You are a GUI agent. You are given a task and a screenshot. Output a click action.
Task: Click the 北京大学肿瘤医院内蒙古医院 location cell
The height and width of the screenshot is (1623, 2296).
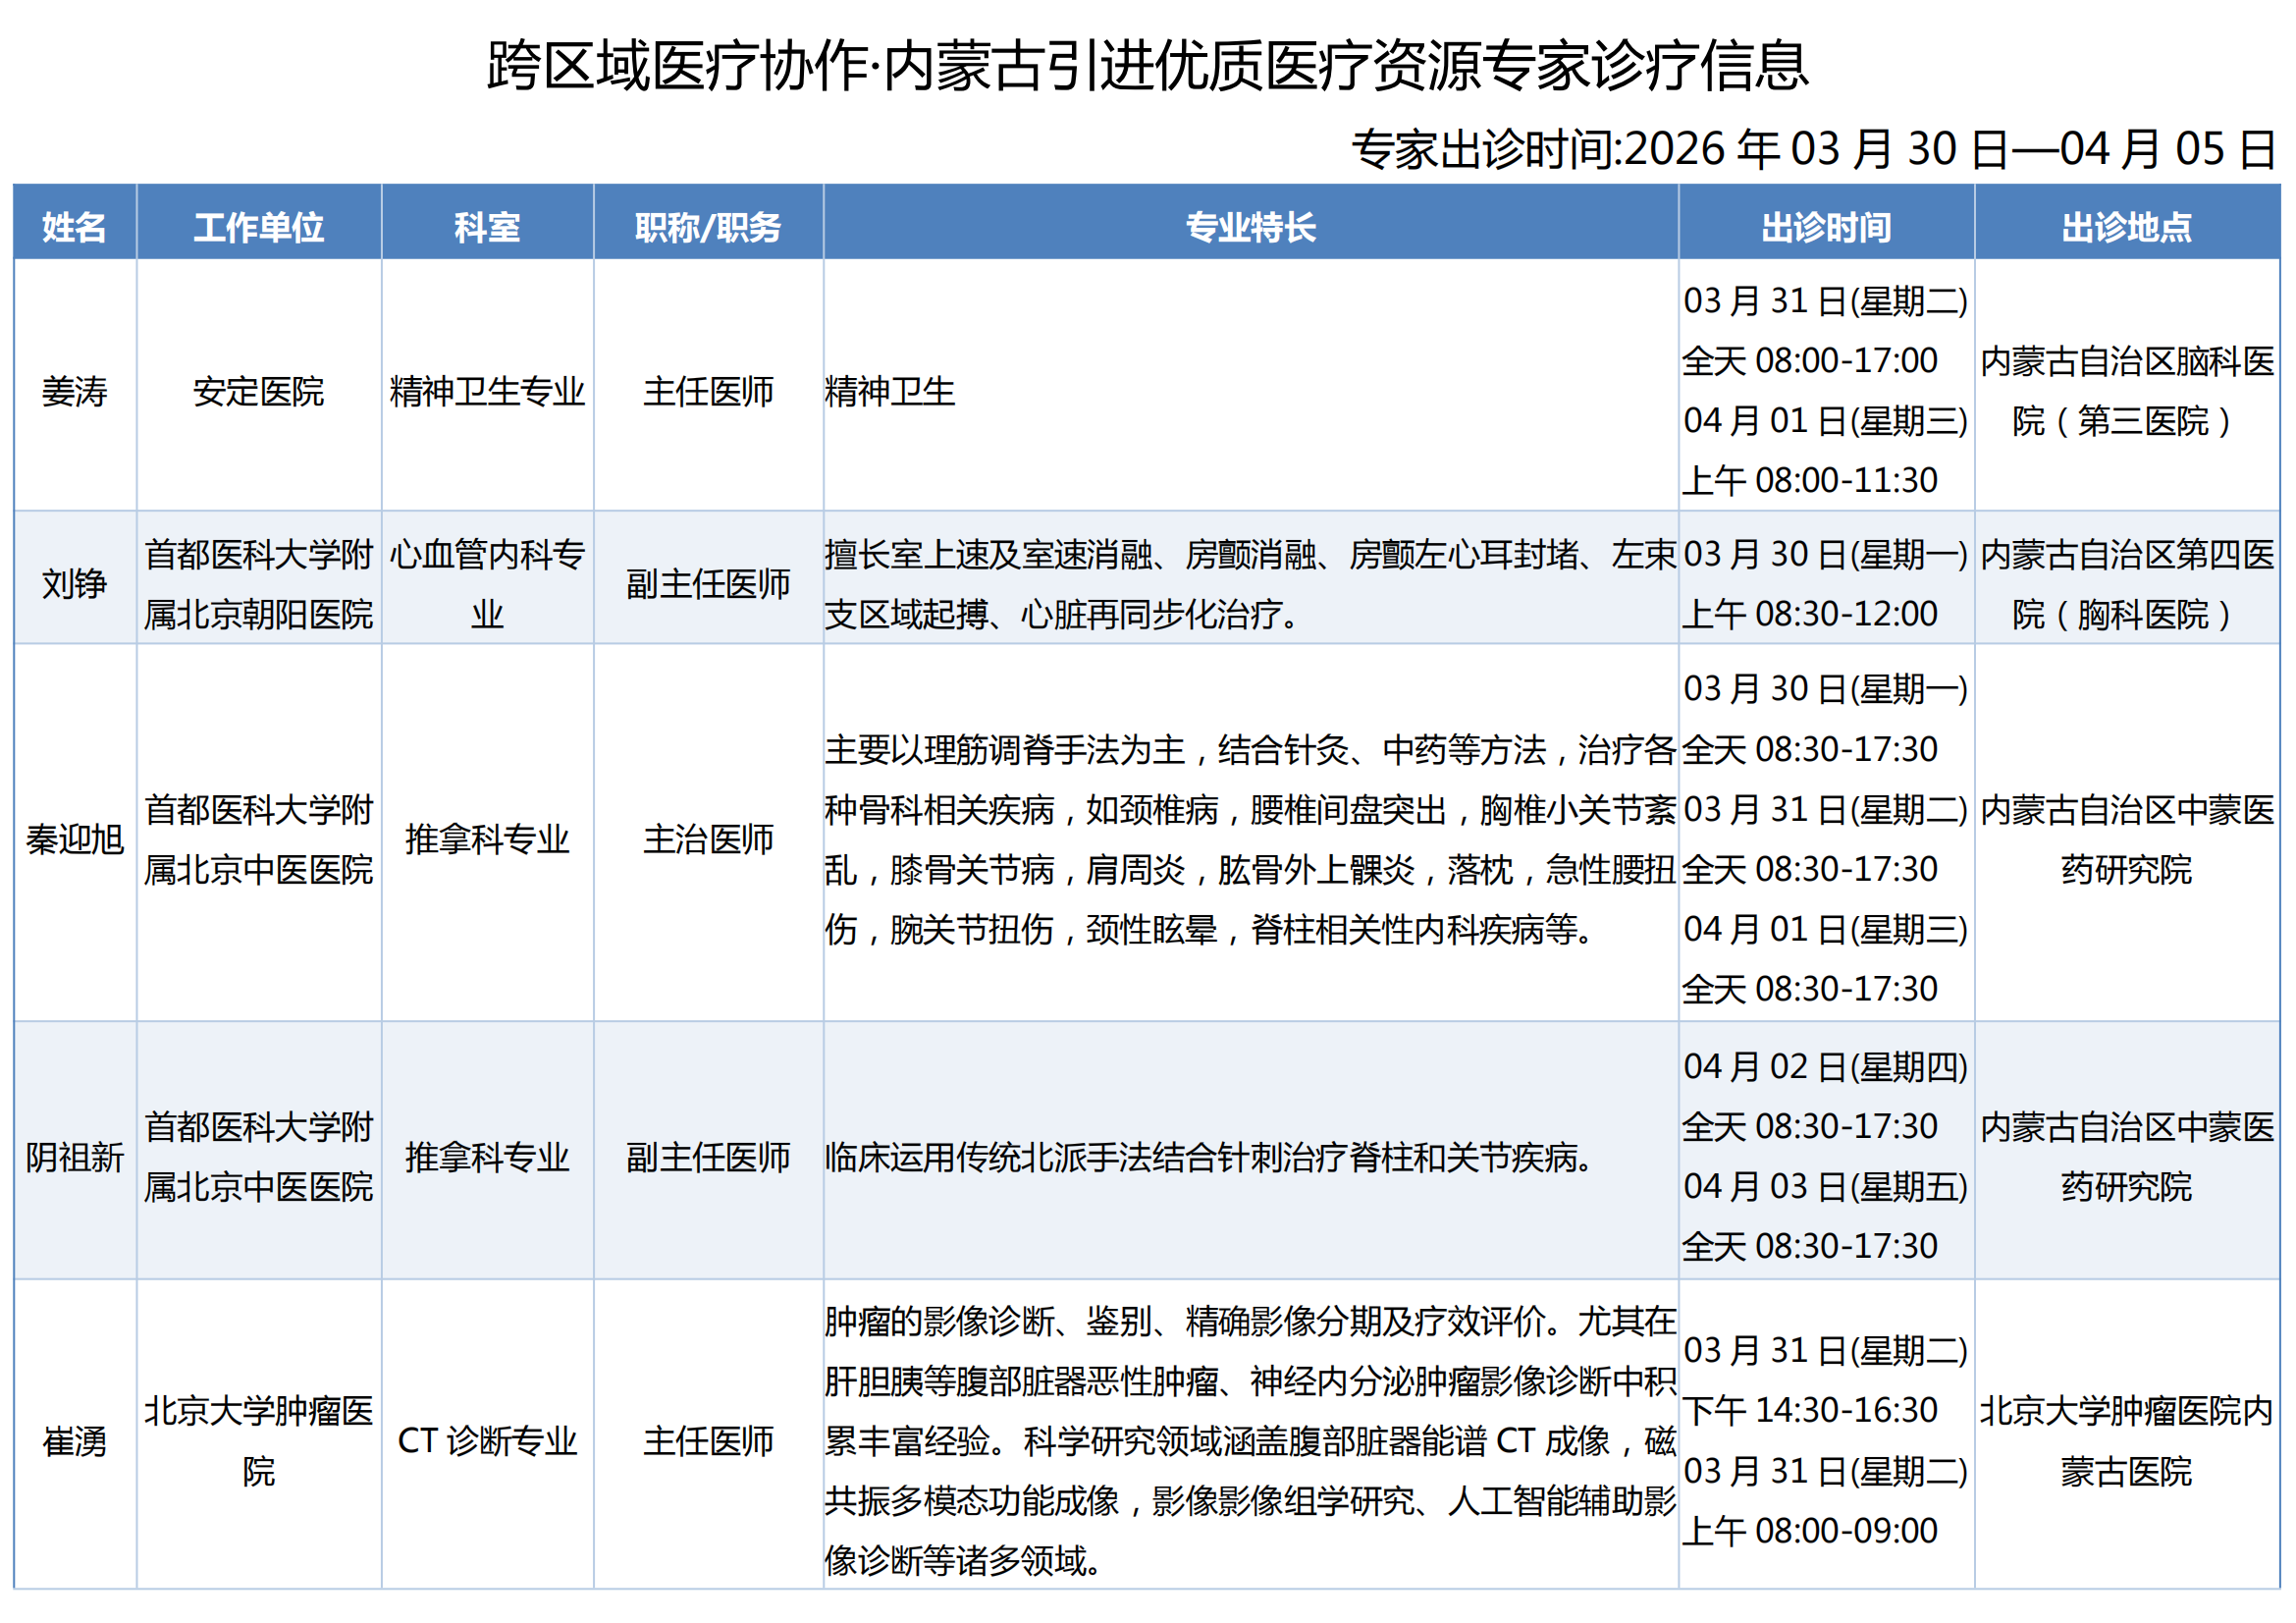click(2126, 1441)
